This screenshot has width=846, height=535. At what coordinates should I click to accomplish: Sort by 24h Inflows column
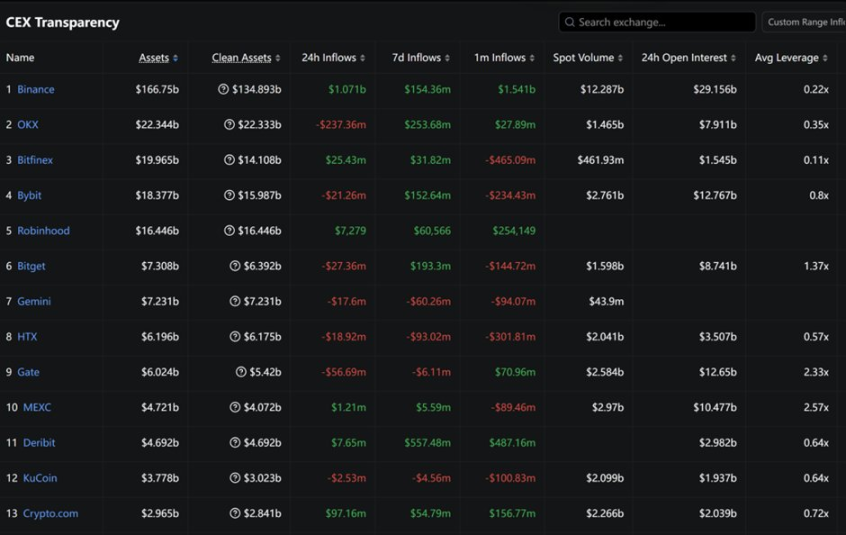pos(333,58)
